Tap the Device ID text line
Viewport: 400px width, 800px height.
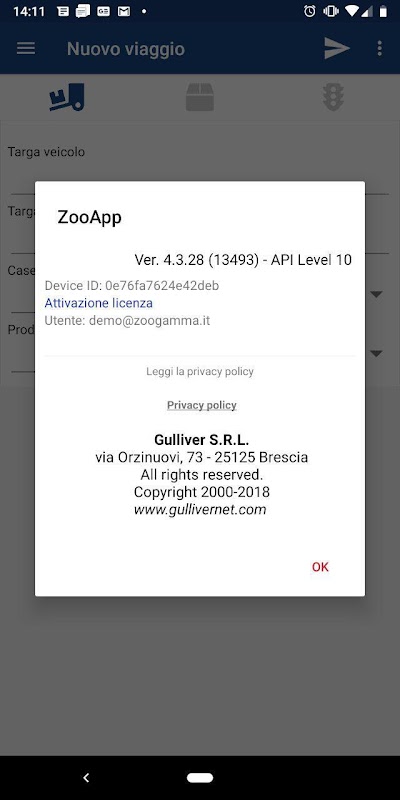click(x=132, y=286)
